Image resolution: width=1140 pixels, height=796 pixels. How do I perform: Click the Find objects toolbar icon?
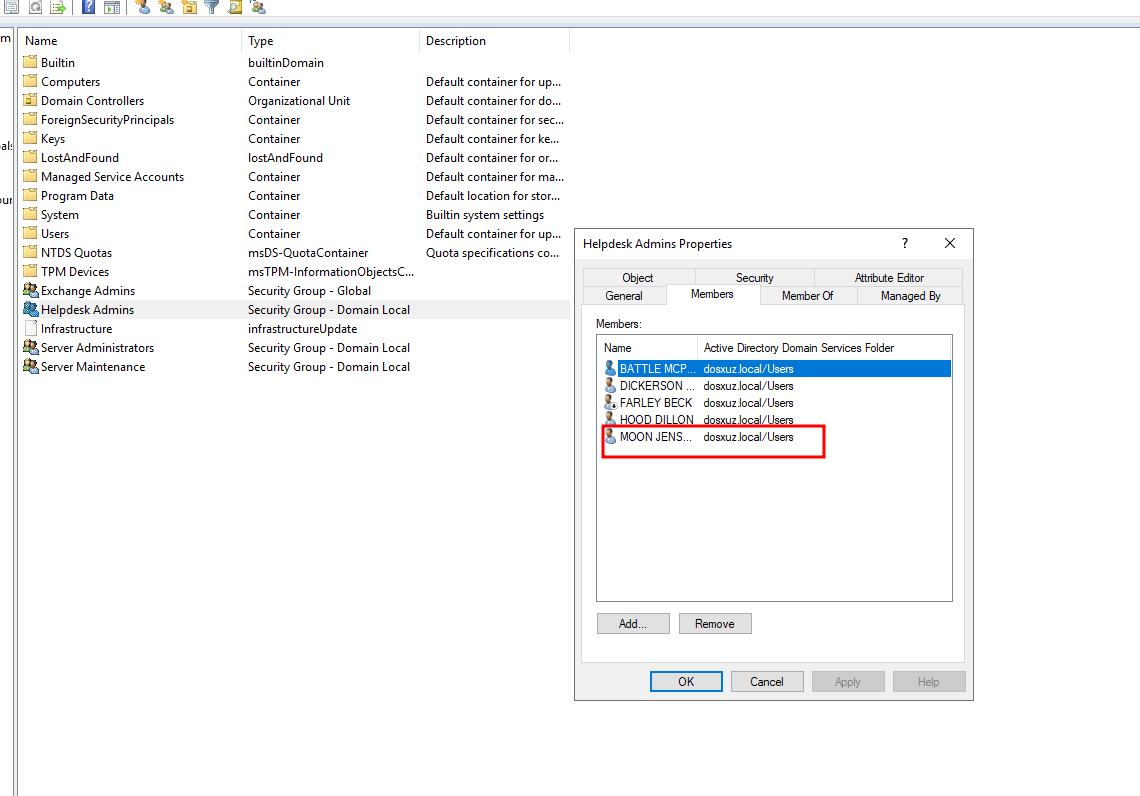coord(234,7)
